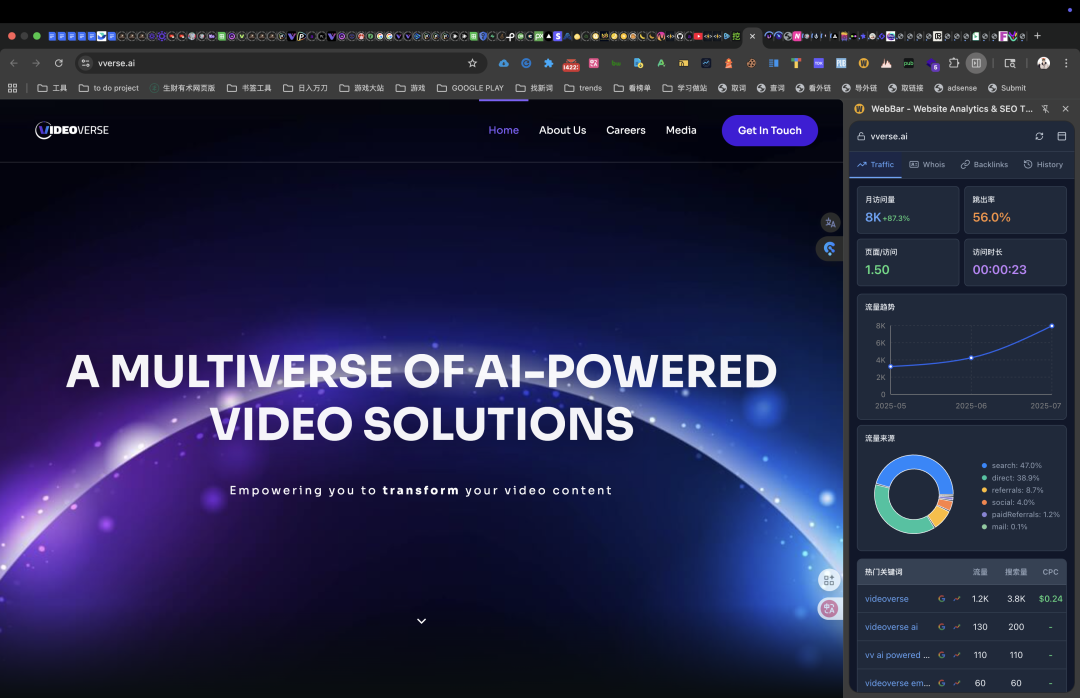Click the white grid floating widget icon

(829, 580)
